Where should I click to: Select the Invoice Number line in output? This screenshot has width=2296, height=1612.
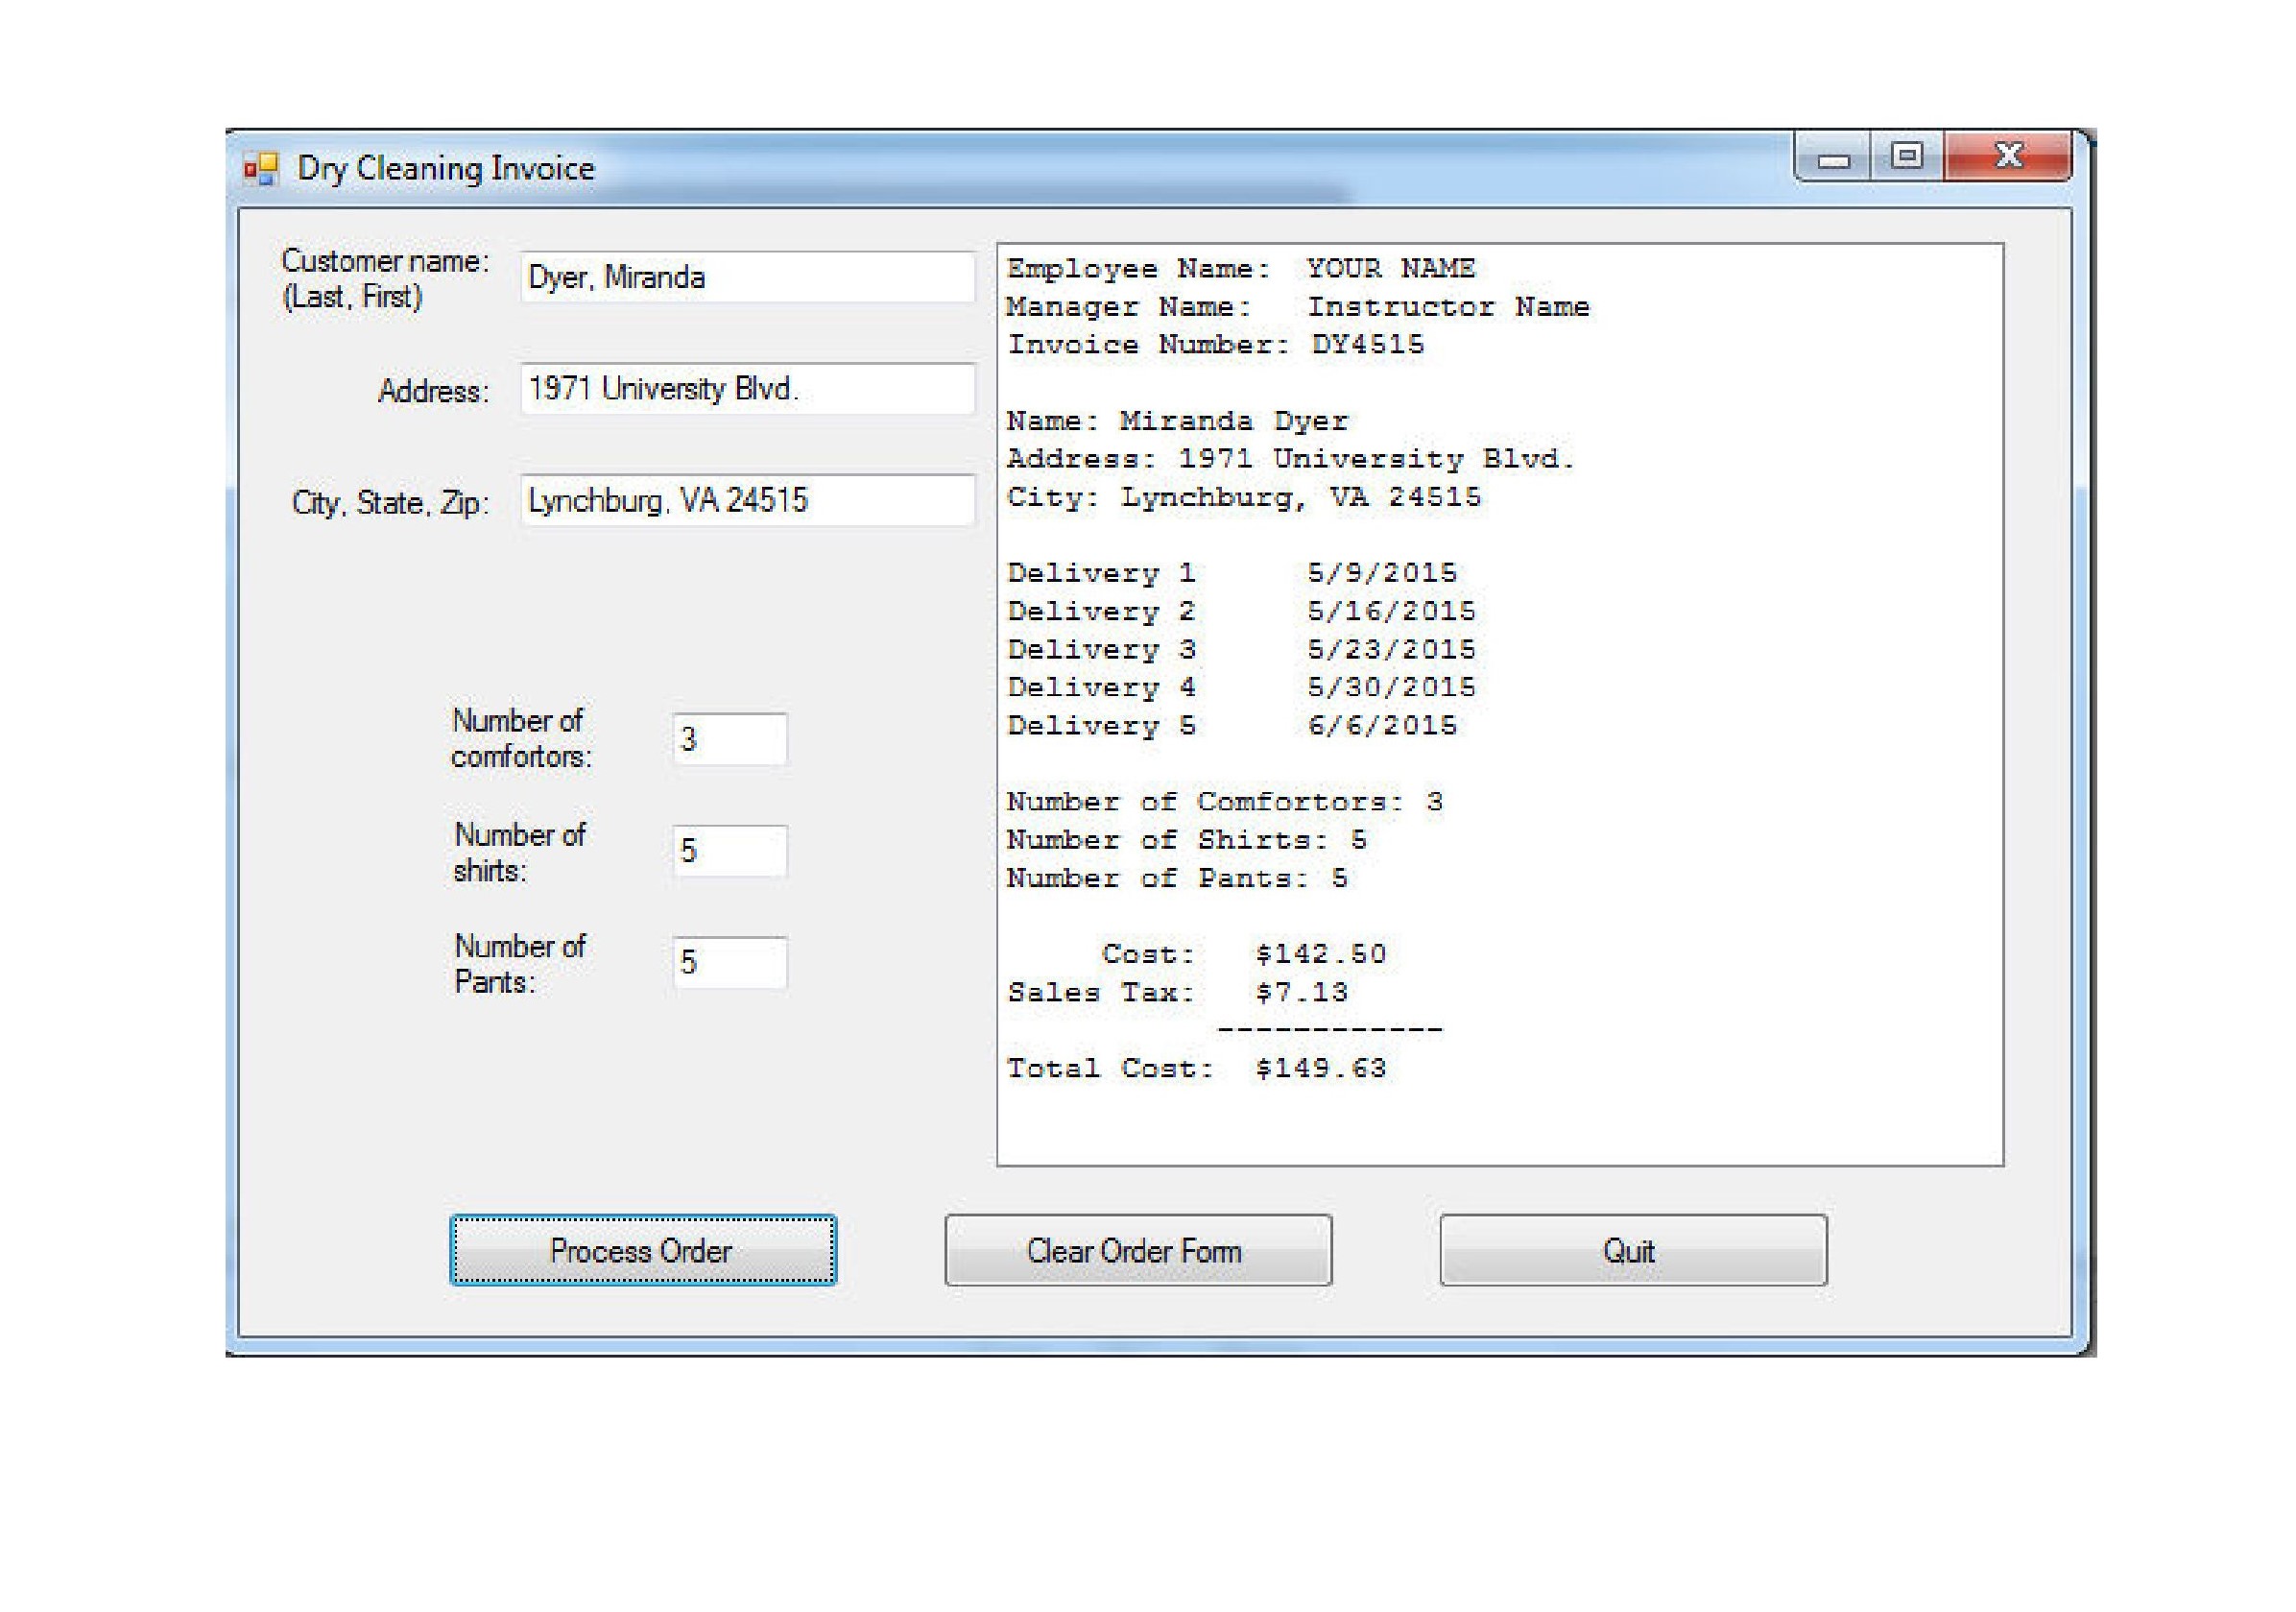click(x=1214, y=345)
